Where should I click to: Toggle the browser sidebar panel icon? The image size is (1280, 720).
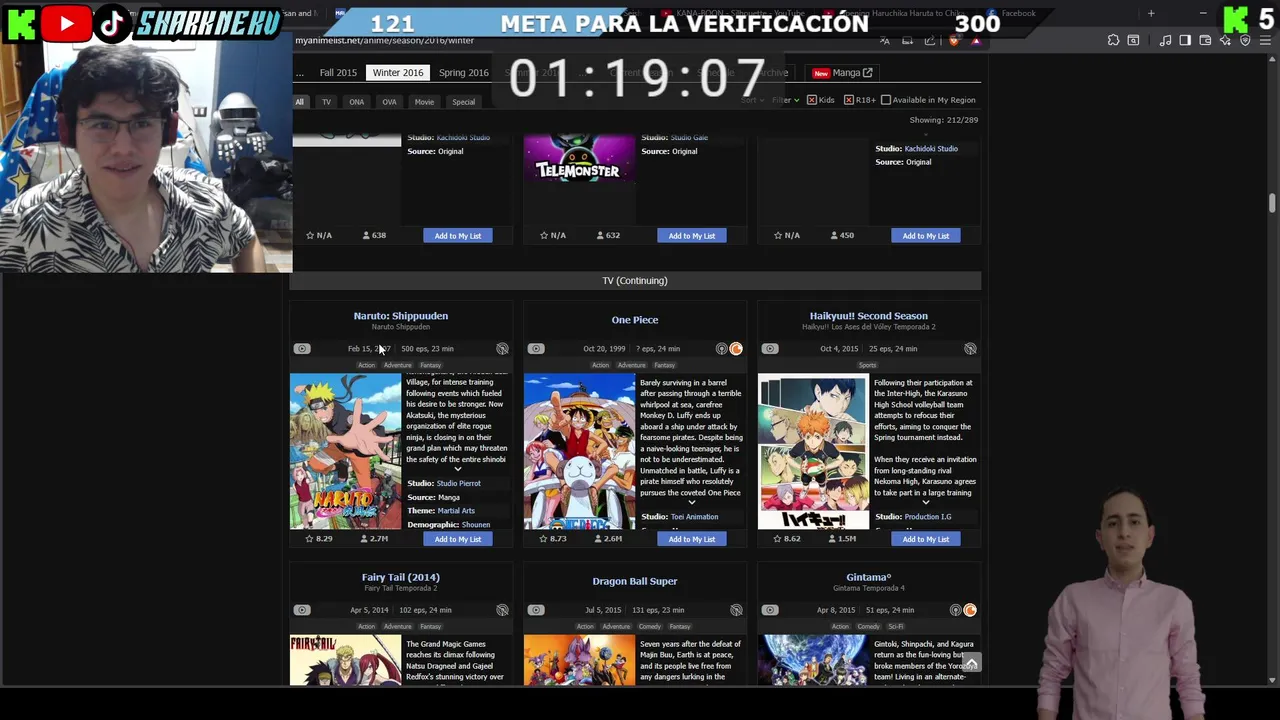tap(1185, 40)
